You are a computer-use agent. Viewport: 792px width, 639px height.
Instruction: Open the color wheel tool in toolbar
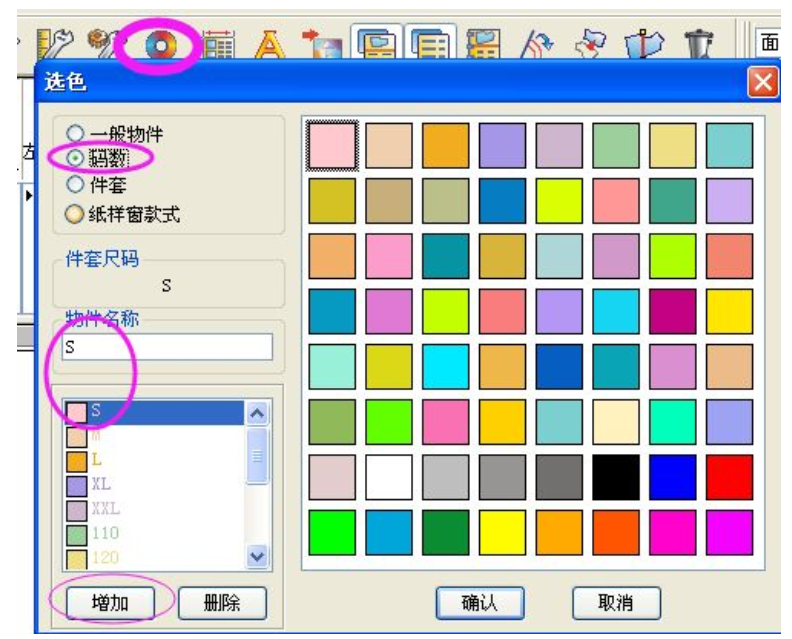pyautogui.click(x=161, y=45)
